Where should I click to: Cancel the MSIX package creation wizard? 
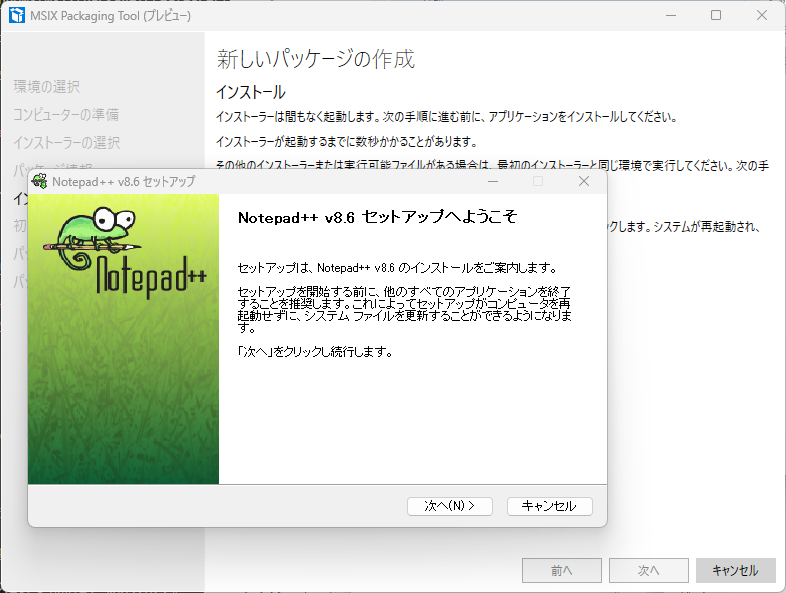point(735,570)
